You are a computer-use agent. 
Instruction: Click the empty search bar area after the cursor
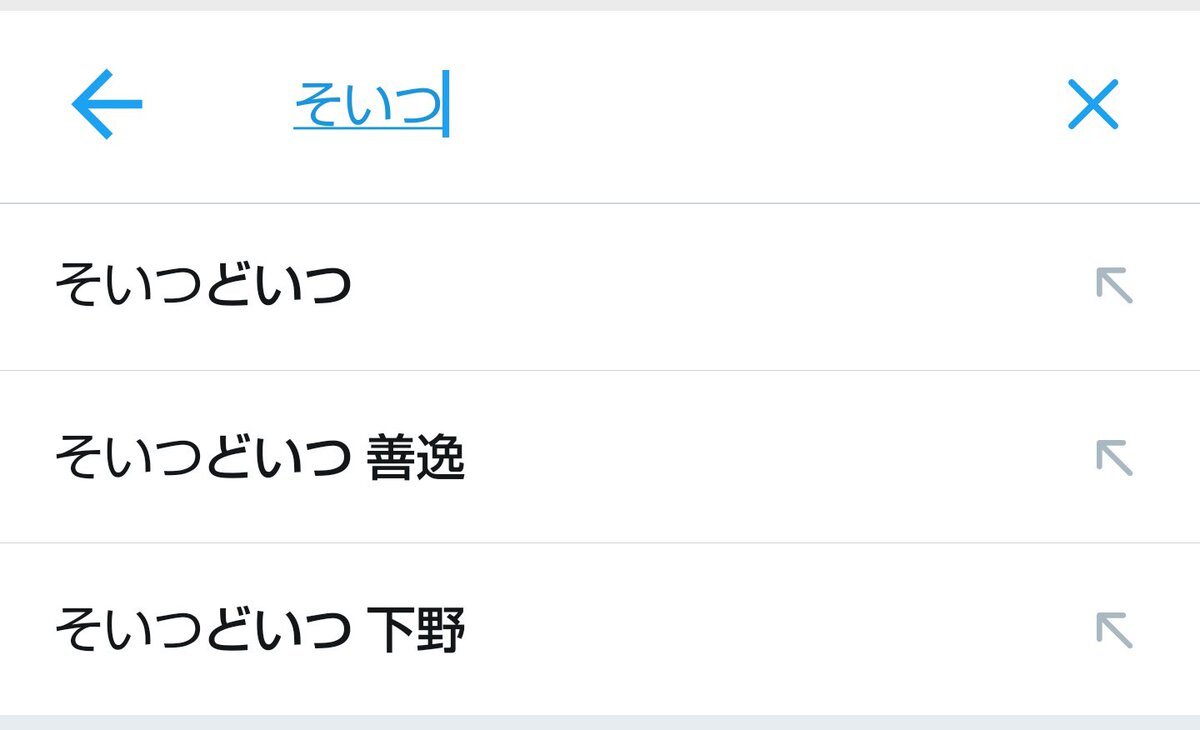click(x=750, y=105)
